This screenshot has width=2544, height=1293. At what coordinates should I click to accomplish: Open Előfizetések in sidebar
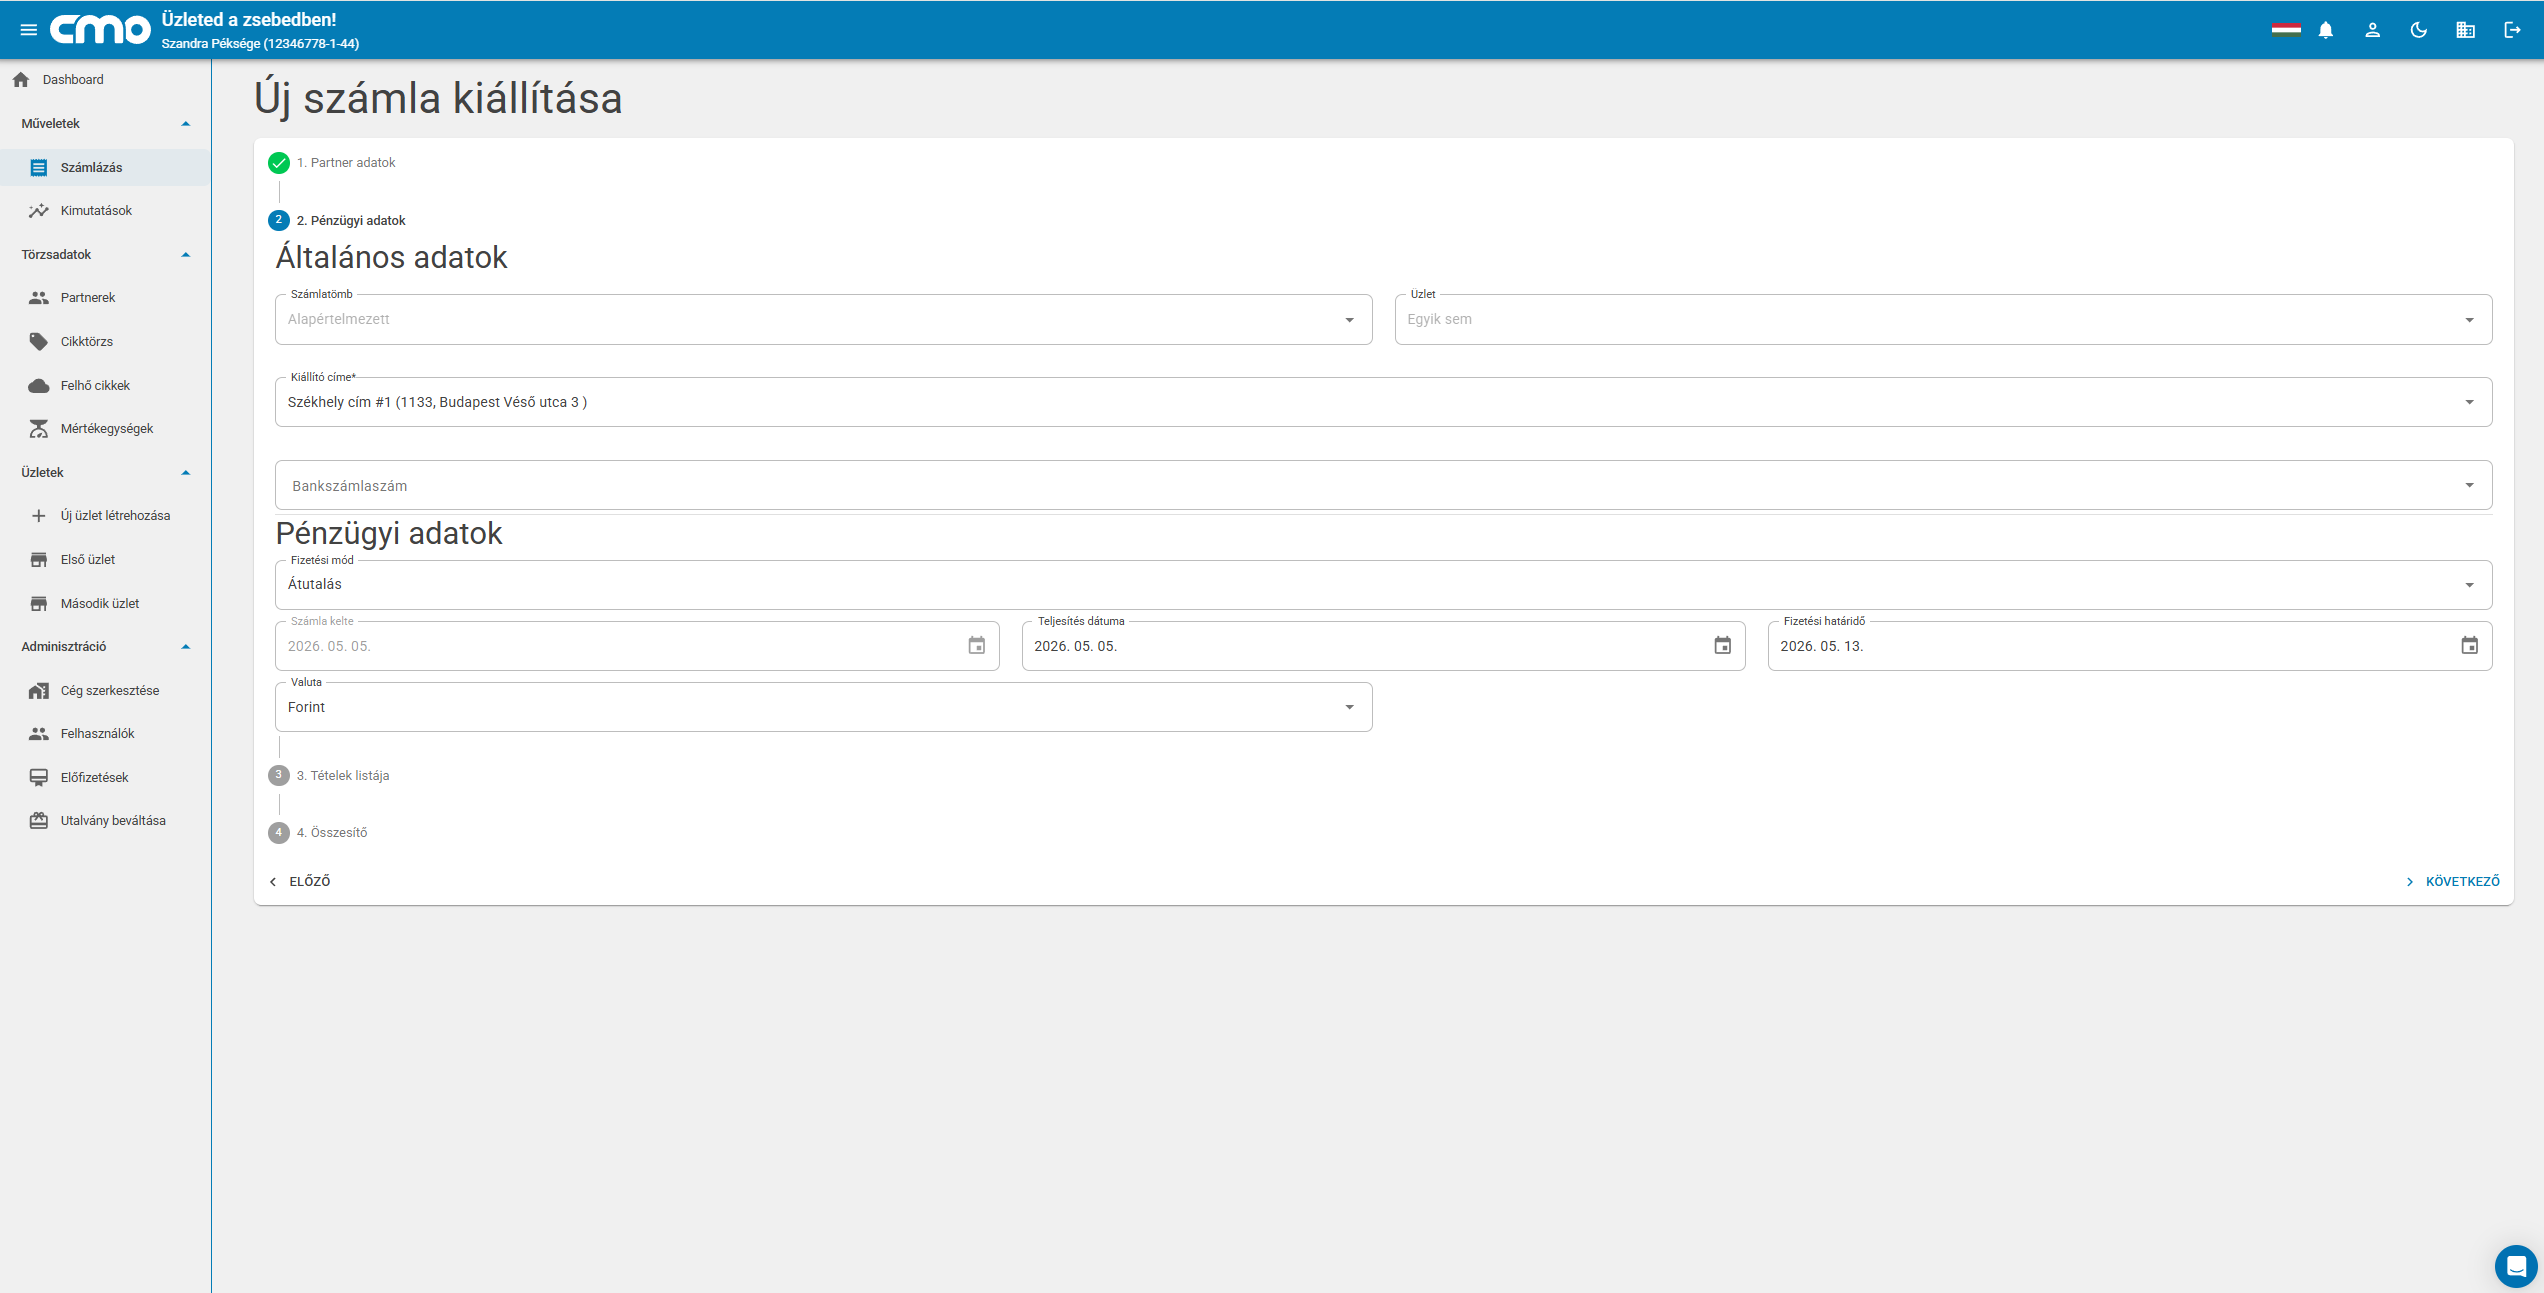pos(105,778)
